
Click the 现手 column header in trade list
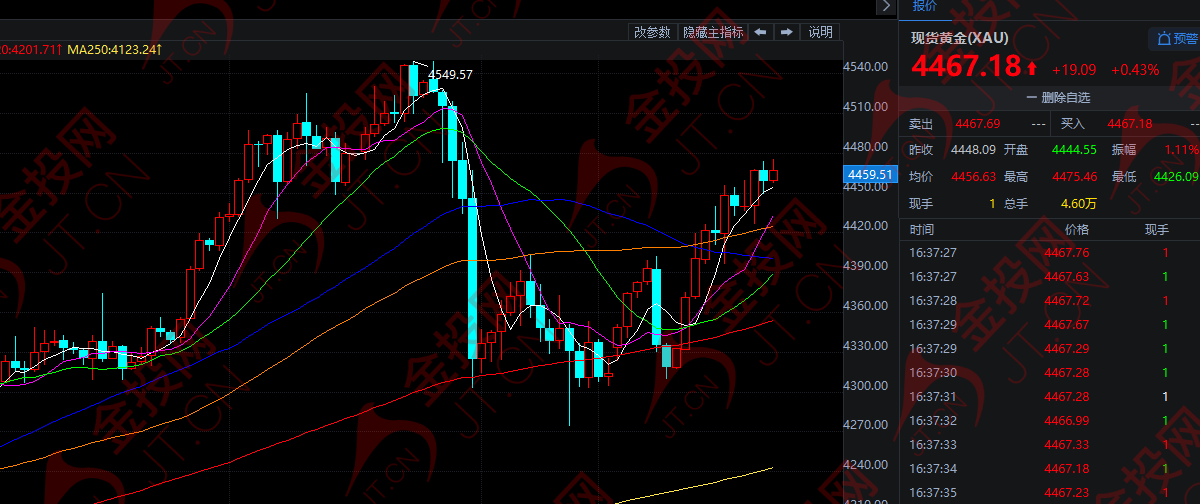coord(1156,230)
